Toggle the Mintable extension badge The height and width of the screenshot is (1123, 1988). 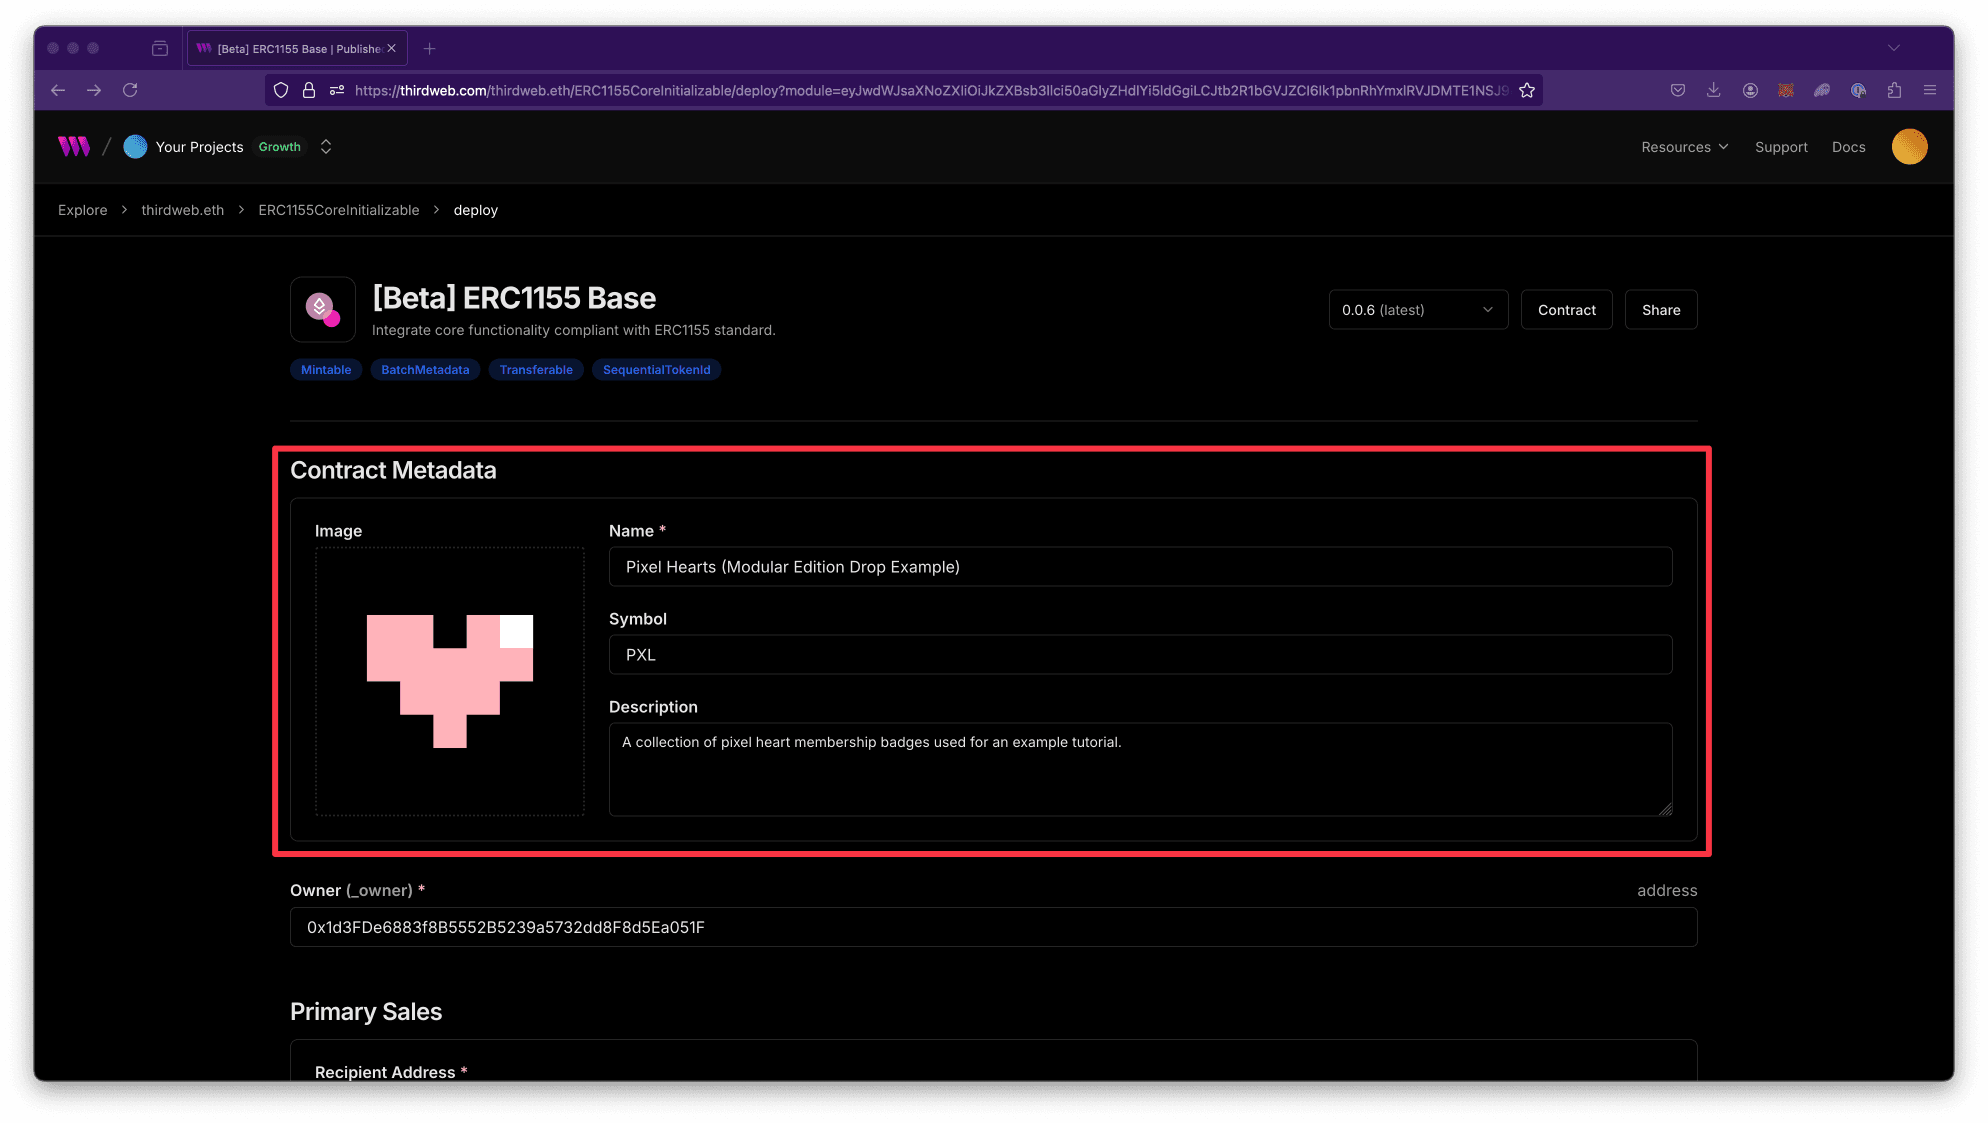(325, 369)
